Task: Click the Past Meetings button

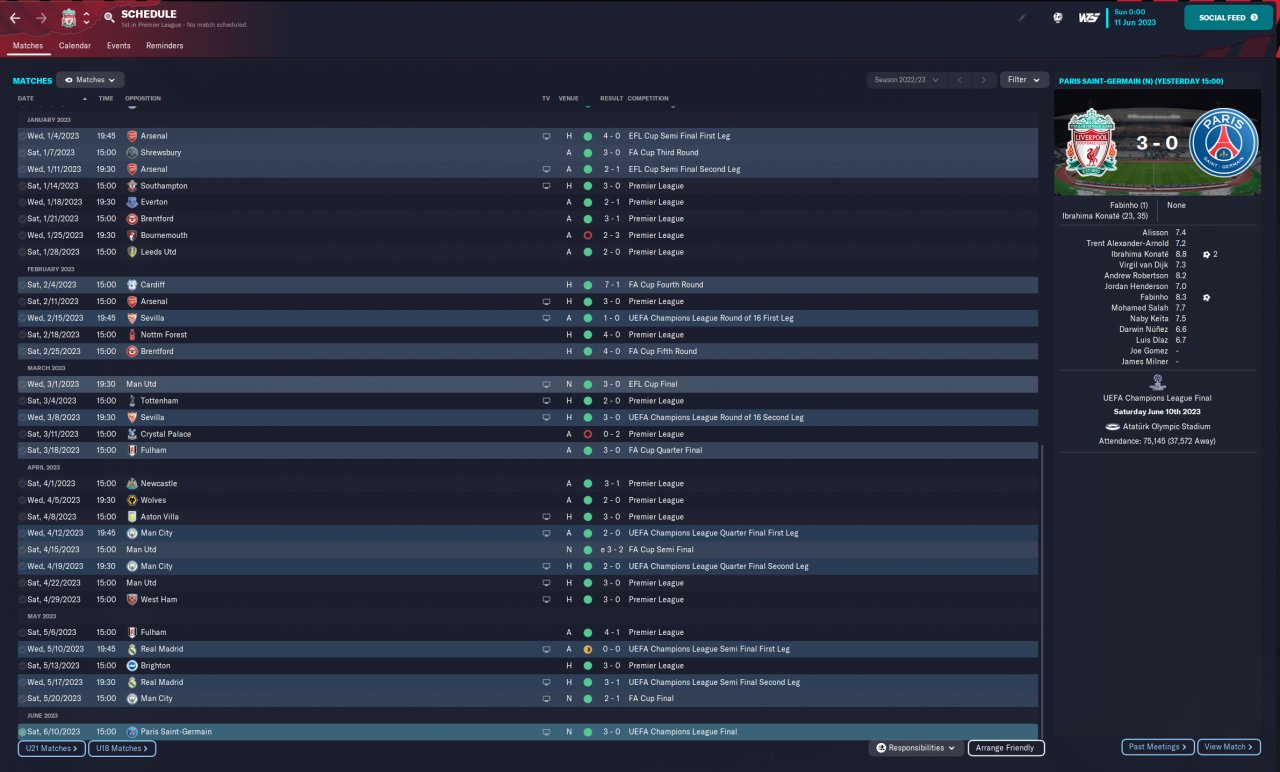Action: tap(1158, 747)
